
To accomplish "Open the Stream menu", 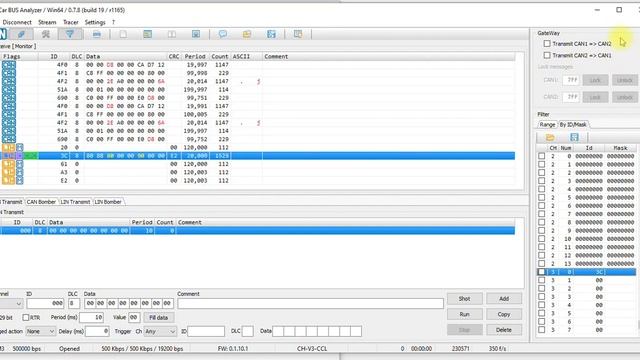I will (47, 22).
